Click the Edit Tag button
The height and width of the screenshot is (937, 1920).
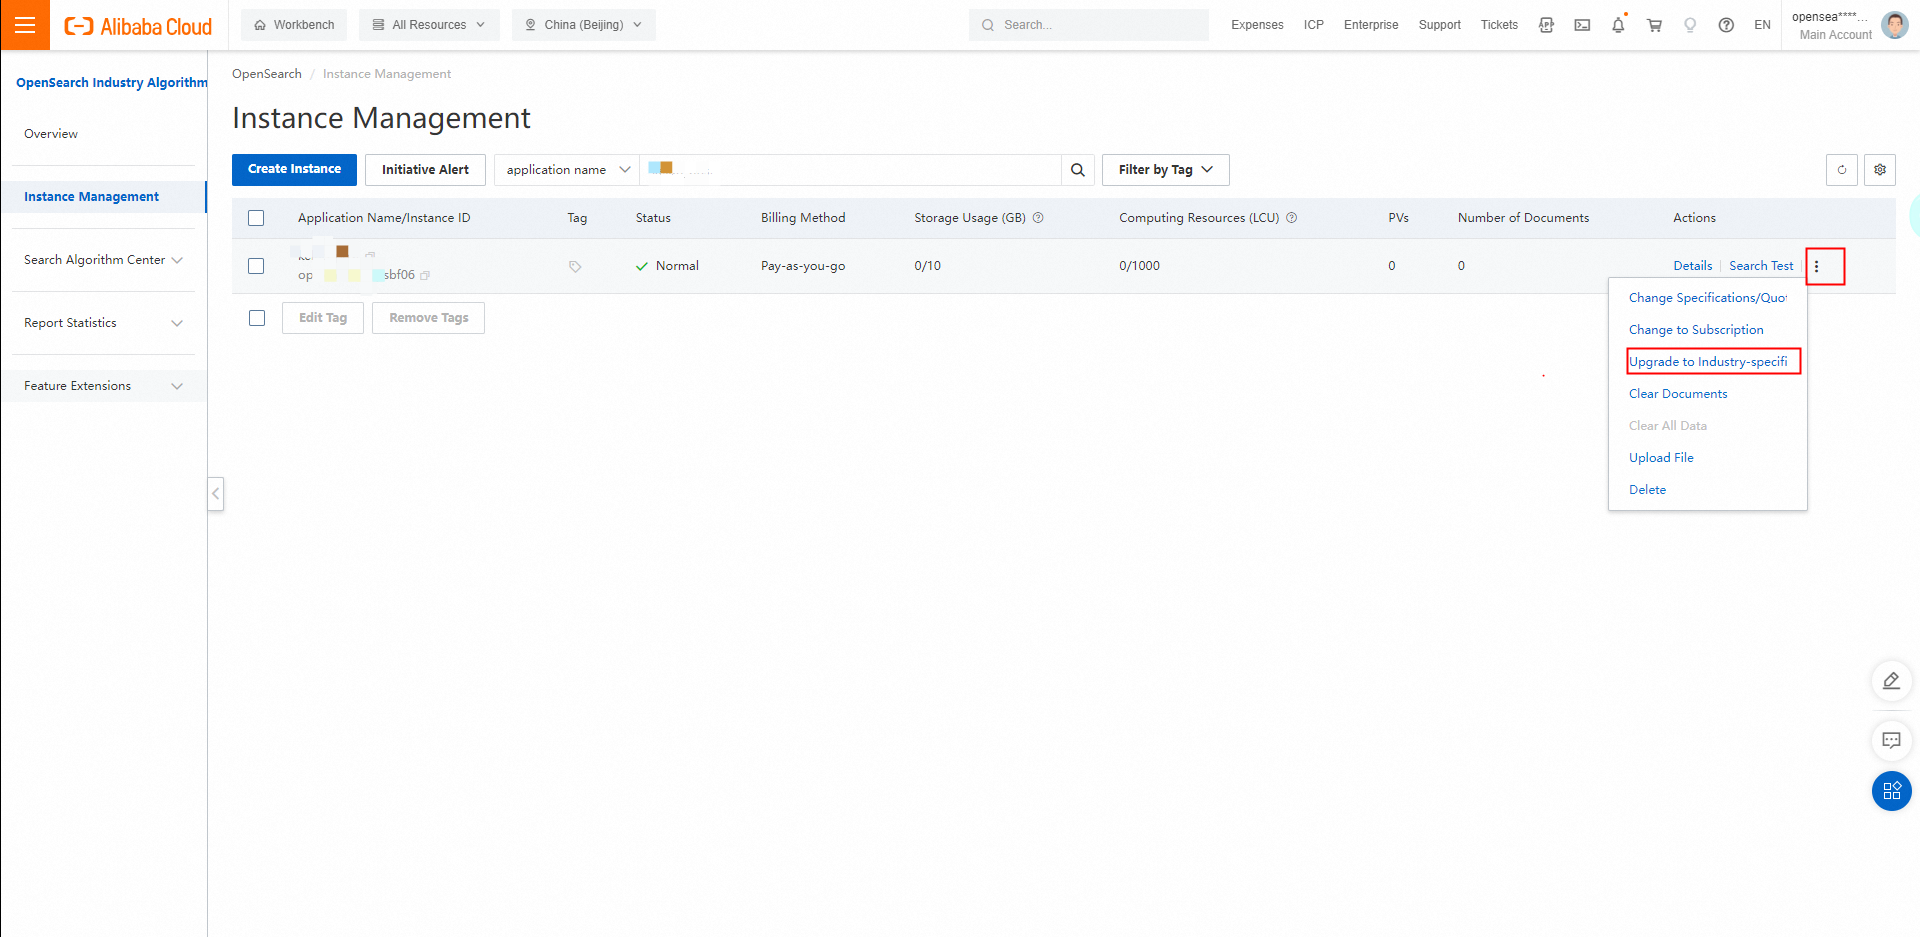point(323,318)
